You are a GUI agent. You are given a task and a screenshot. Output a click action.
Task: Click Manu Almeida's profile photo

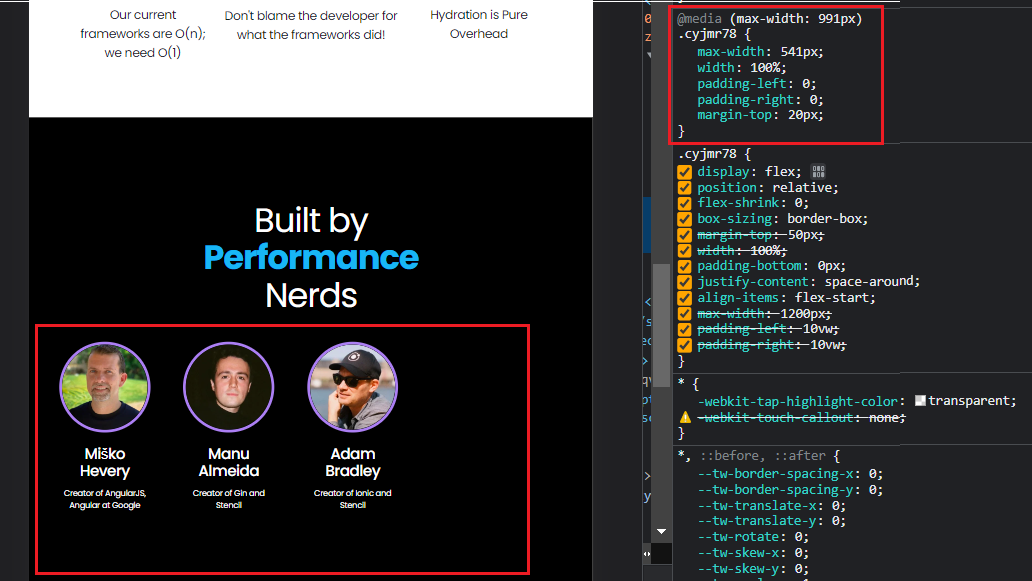pos(228,387)
